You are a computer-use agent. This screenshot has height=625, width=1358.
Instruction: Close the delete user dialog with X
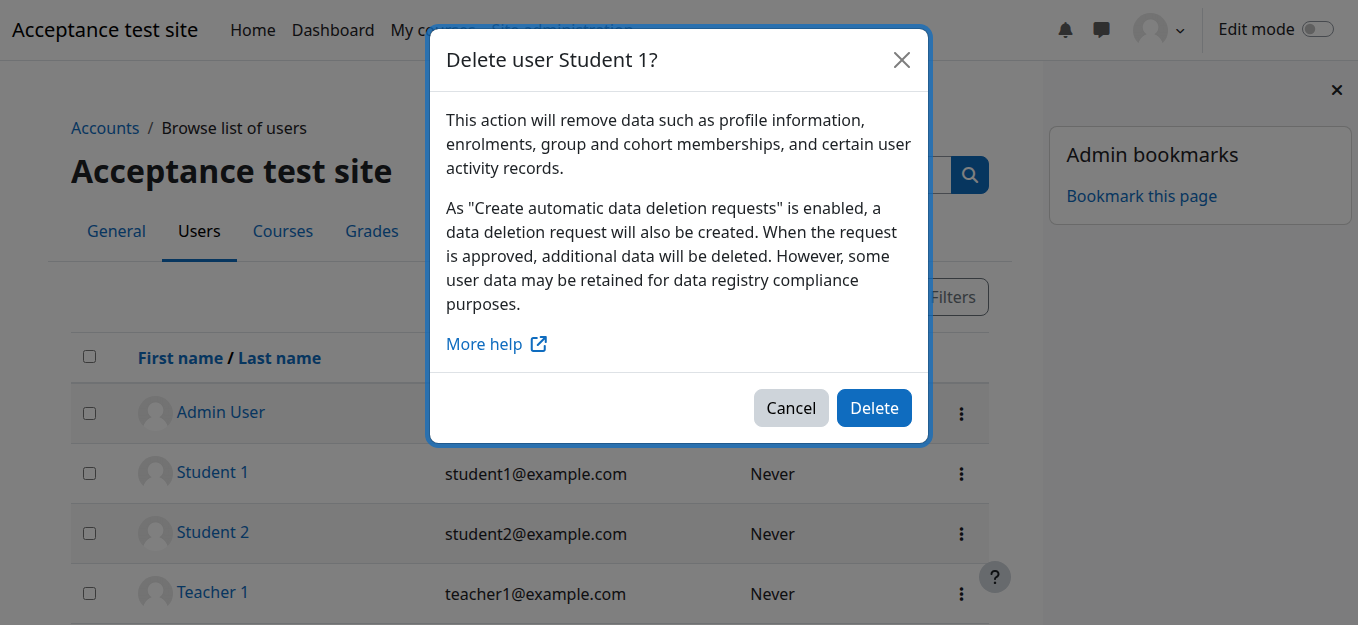click(901, 60)
